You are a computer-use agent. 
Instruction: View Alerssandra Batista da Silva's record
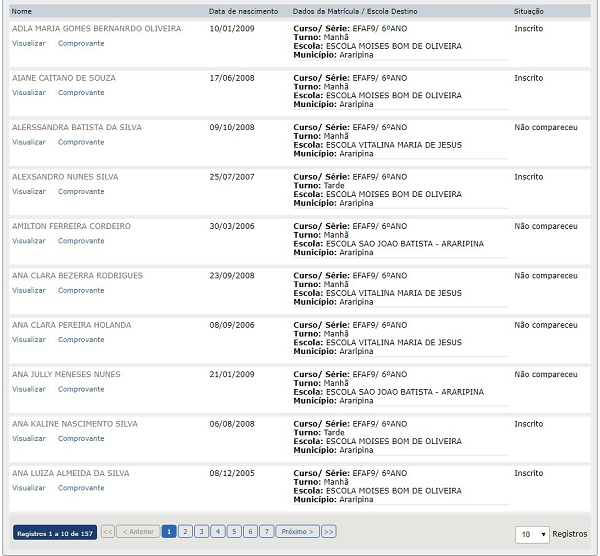click(29, 142)
